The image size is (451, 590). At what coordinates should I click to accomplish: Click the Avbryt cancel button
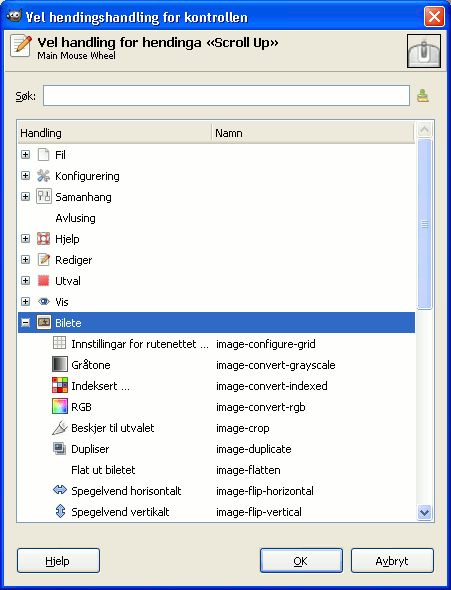coord(392,561)
